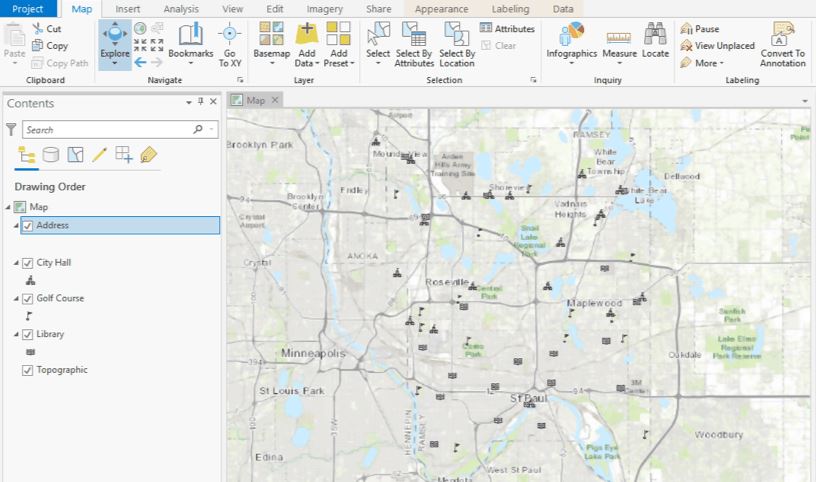The image size is (816, 482).
Task: Collapse the Map tree node
Action: pos(8,207)
